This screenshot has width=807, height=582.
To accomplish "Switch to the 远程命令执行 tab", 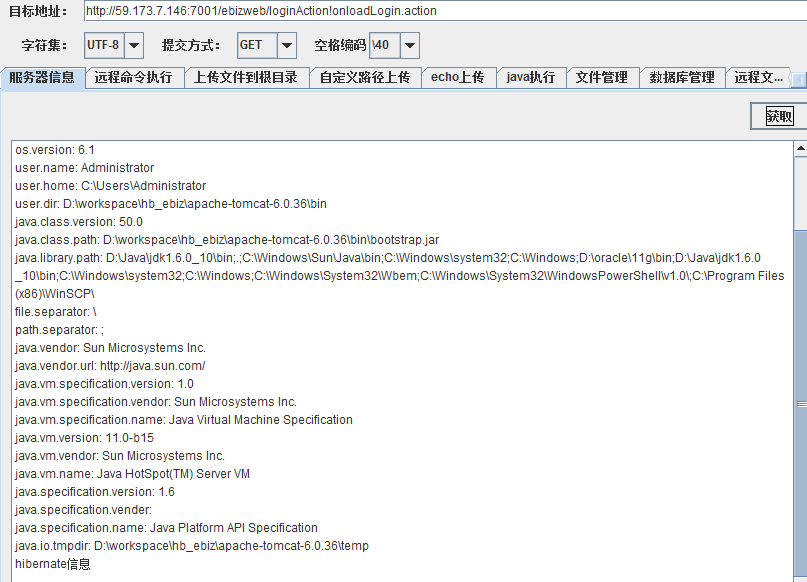I will [x=134, y=77].
